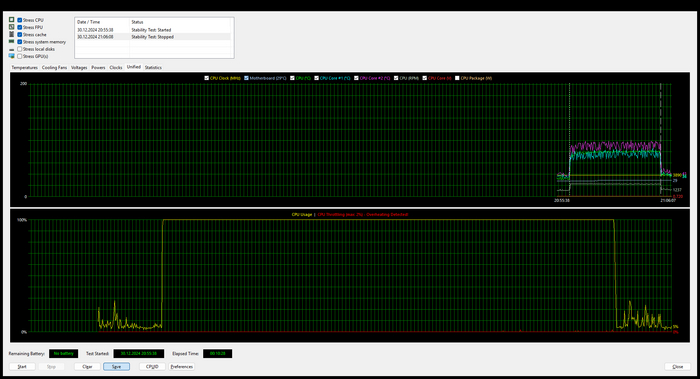Viewport: 700px width, 379px height.
Task: Click the 20:55:38 time marker on graph
Action: [562, 201]
